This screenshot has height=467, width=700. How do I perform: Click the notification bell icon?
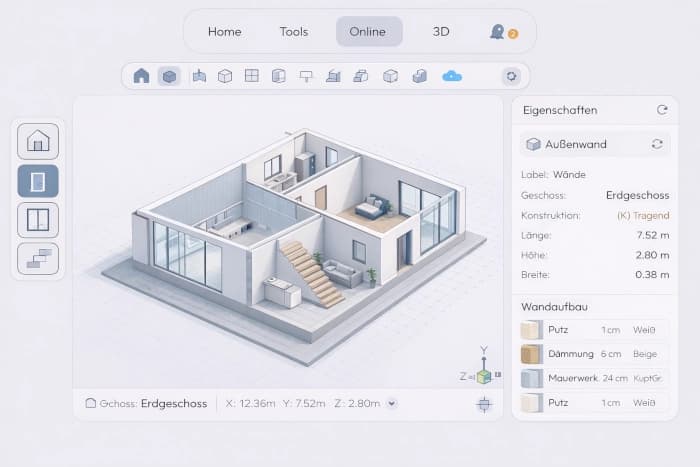point(498,31)
